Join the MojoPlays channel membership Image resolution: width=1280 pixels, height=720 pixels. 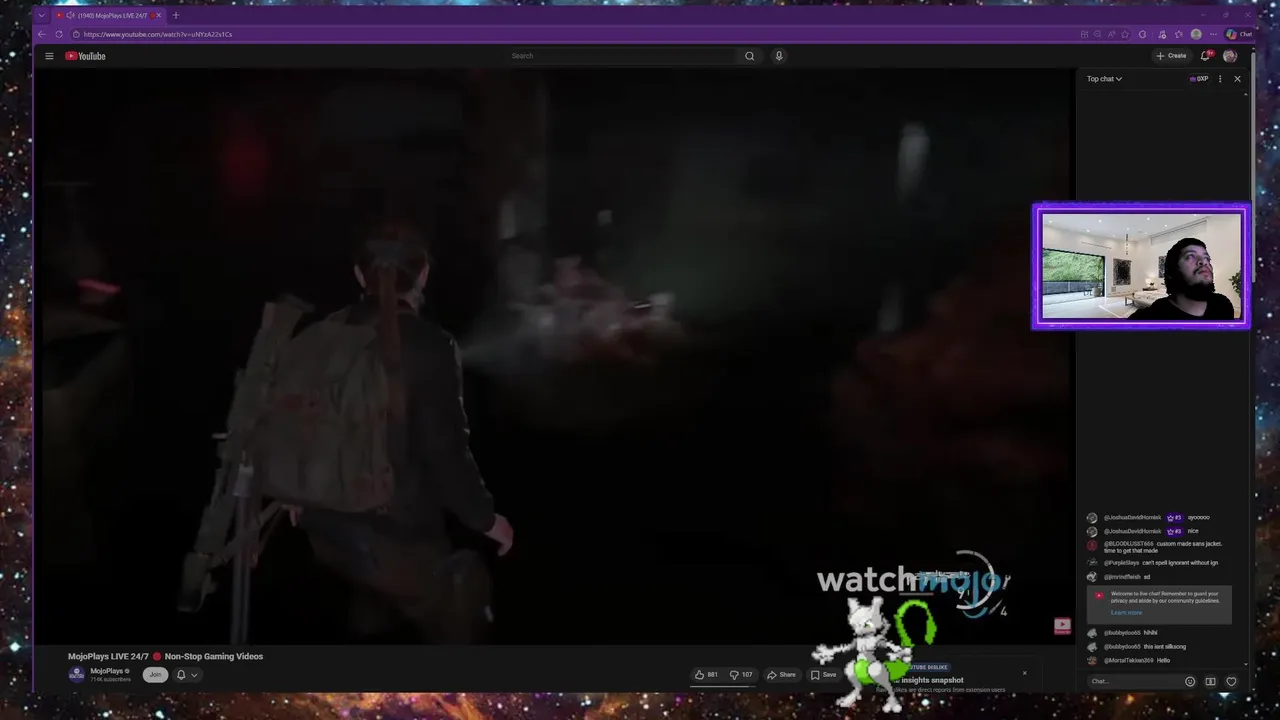(155, 675)
